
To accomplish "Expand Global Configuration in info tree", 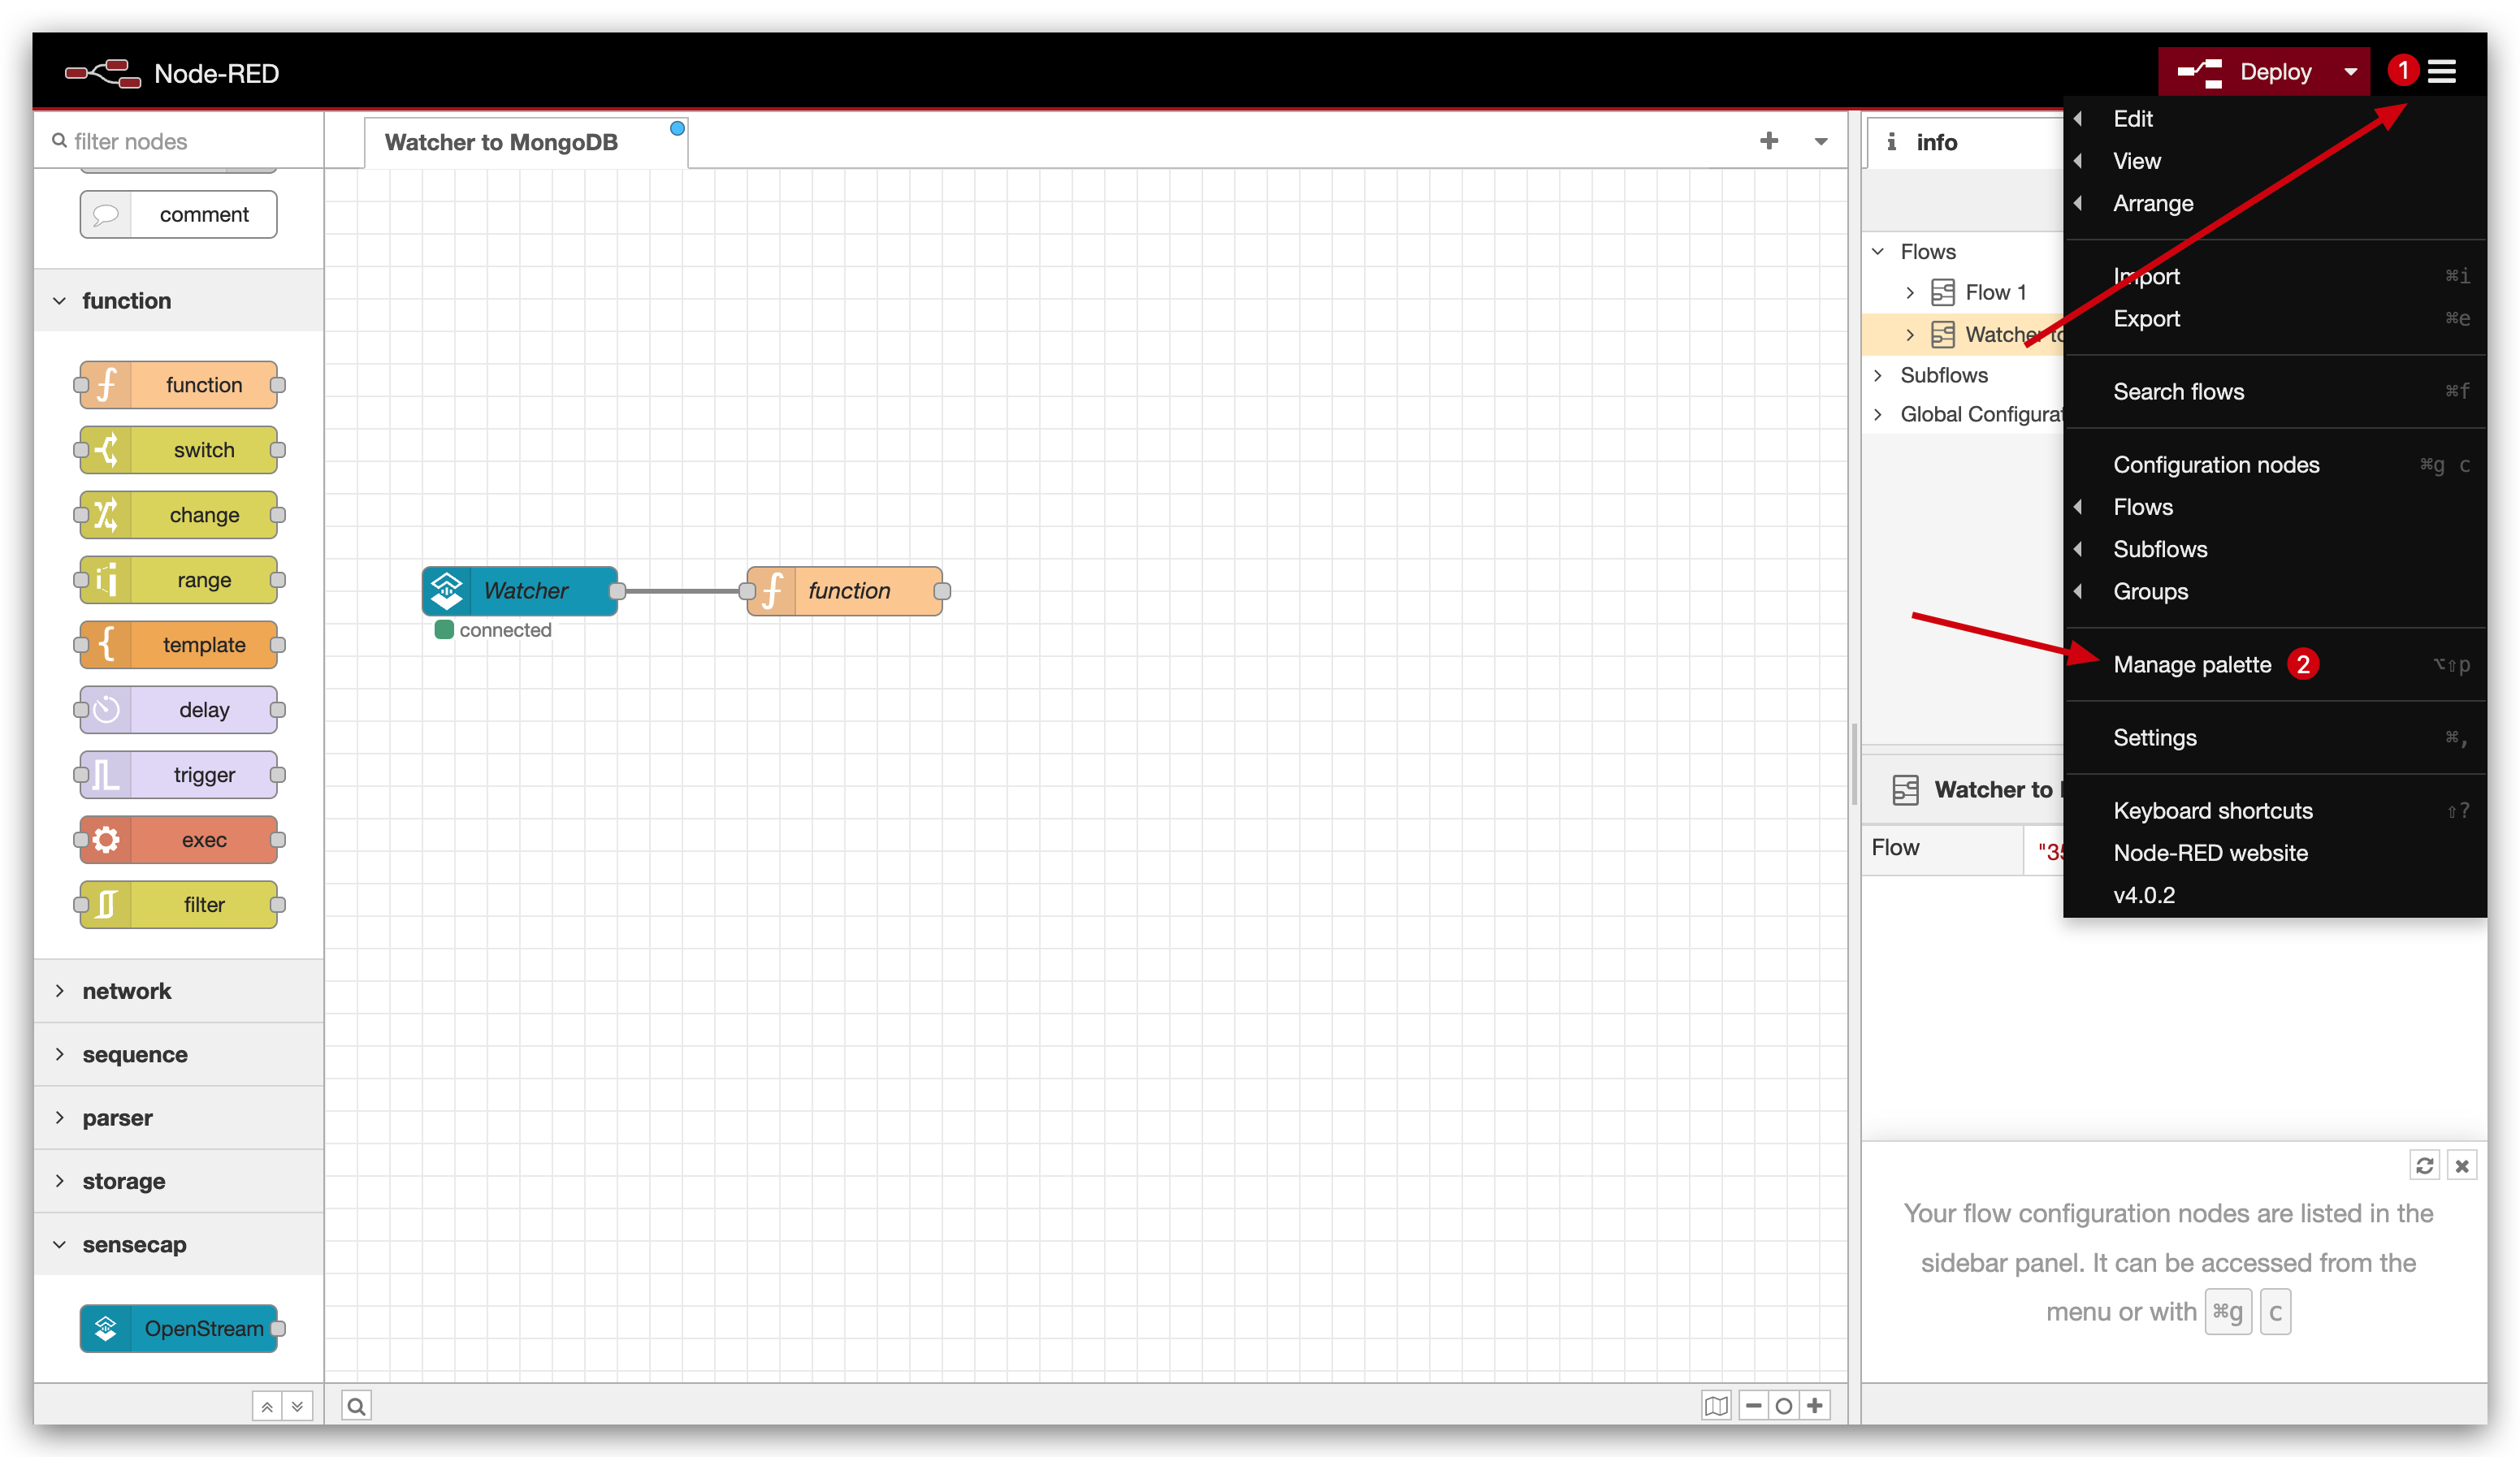I will [x=1878, y=414].
